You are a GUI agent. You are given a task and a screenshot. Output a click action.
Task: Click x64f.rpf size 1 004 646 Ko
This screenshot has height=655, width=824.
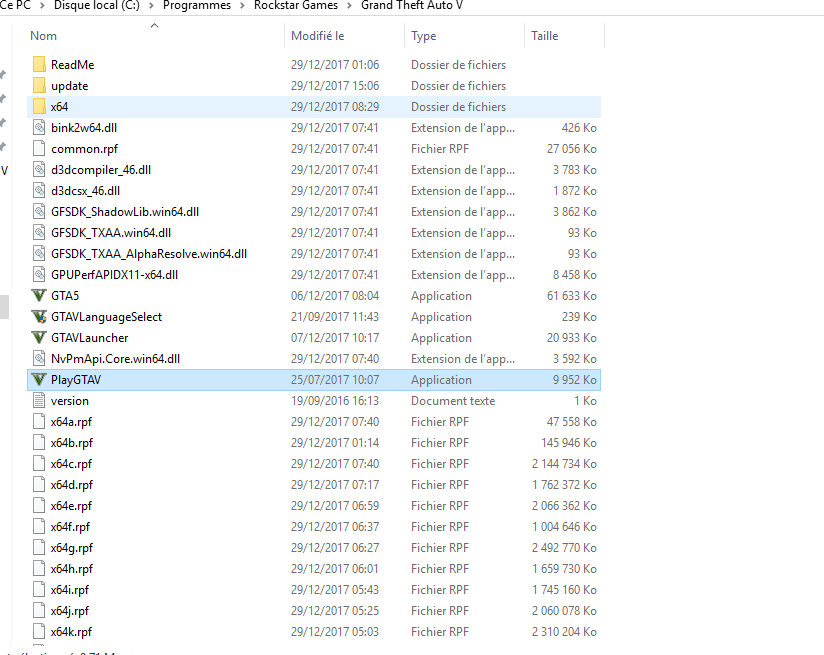[x=564, y=527]
